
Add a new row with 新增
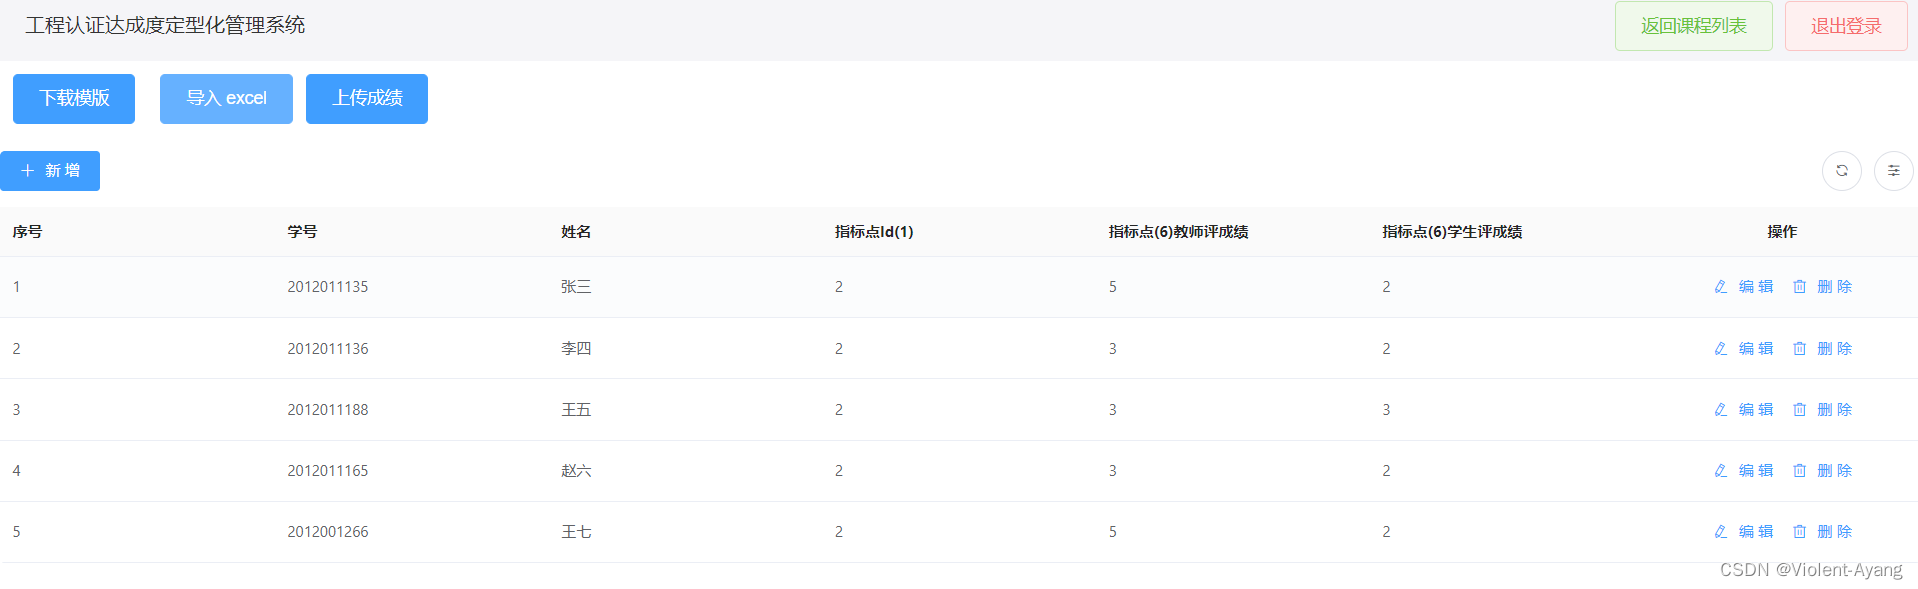(50, 171)
